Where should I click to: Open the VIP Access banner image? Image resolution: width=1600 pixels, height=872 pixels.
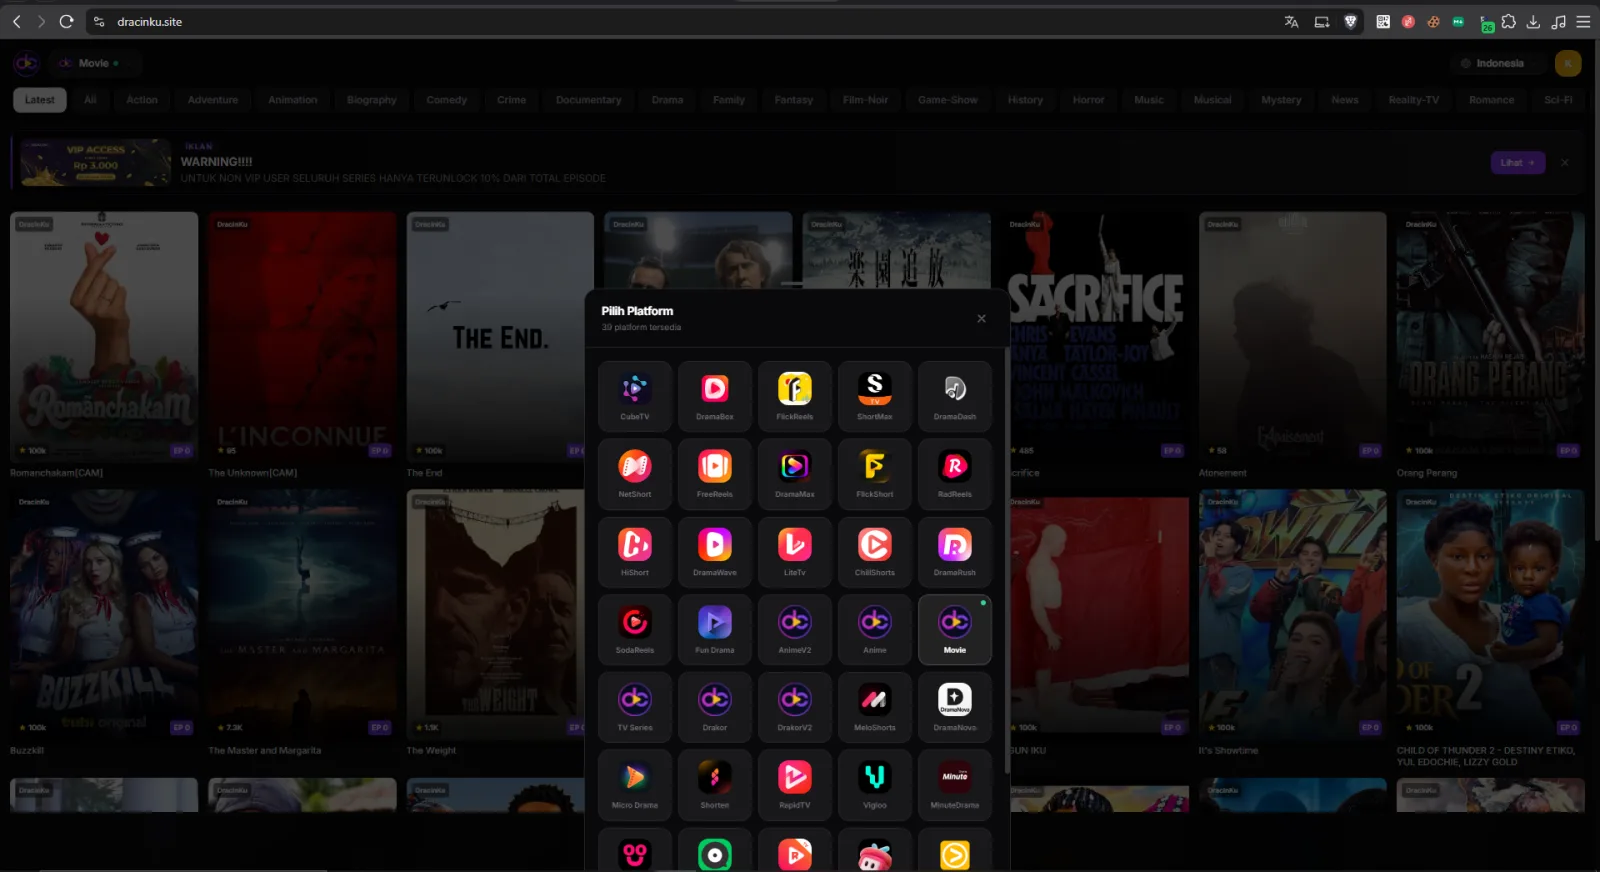pyautogui.click(x=96, y=162)
